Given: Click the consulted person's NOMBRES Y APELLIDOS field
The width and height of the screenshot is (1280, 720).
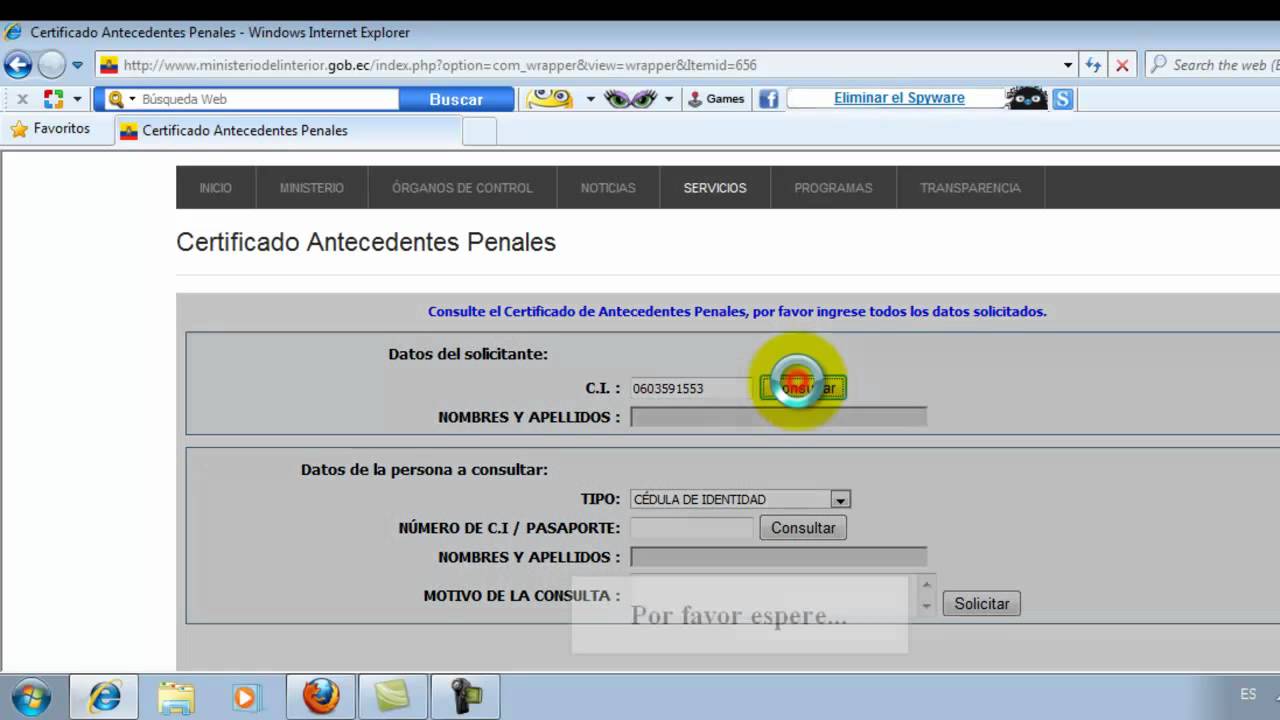Looking at the screenshot, I should click(778, 557).
